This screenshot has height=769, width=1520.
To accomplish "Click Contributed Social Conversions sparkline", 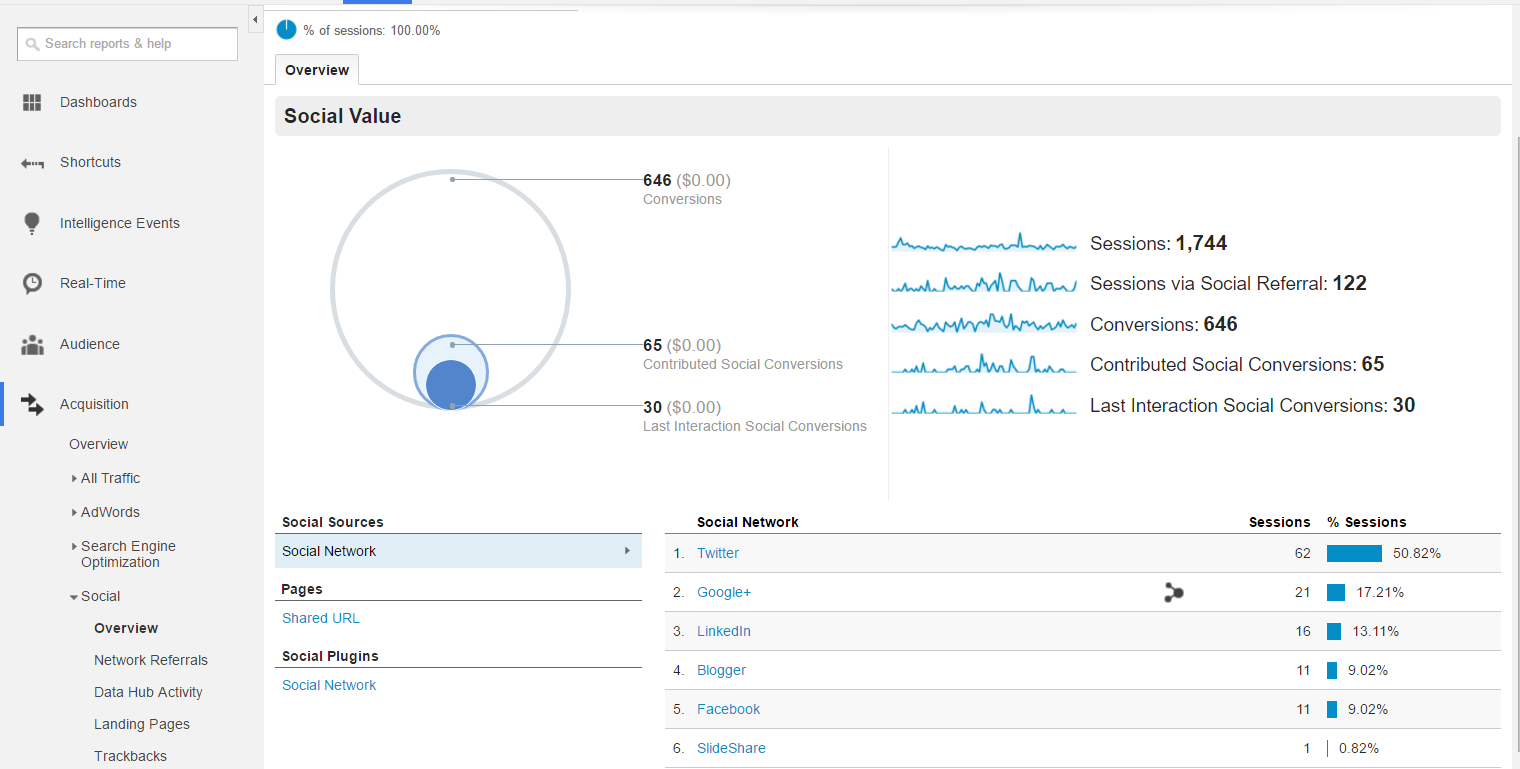I will 984,364.
